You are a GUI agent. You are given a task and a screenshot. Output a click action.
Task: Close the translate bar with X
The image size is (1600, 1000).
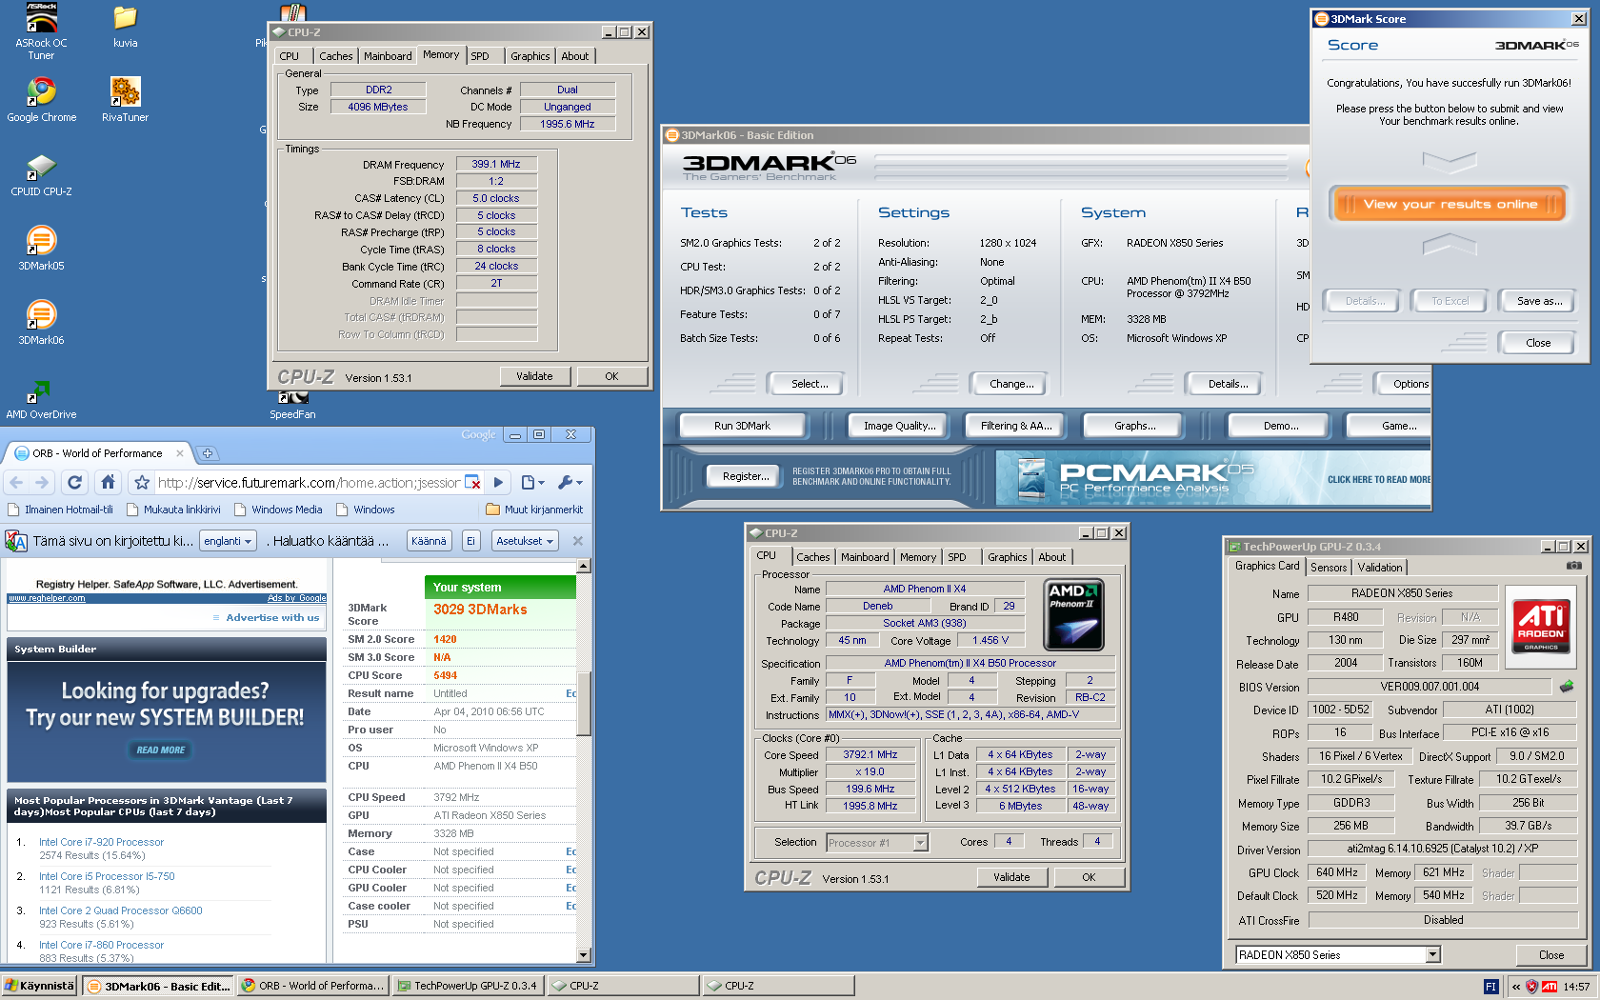(x=577, y=541)
